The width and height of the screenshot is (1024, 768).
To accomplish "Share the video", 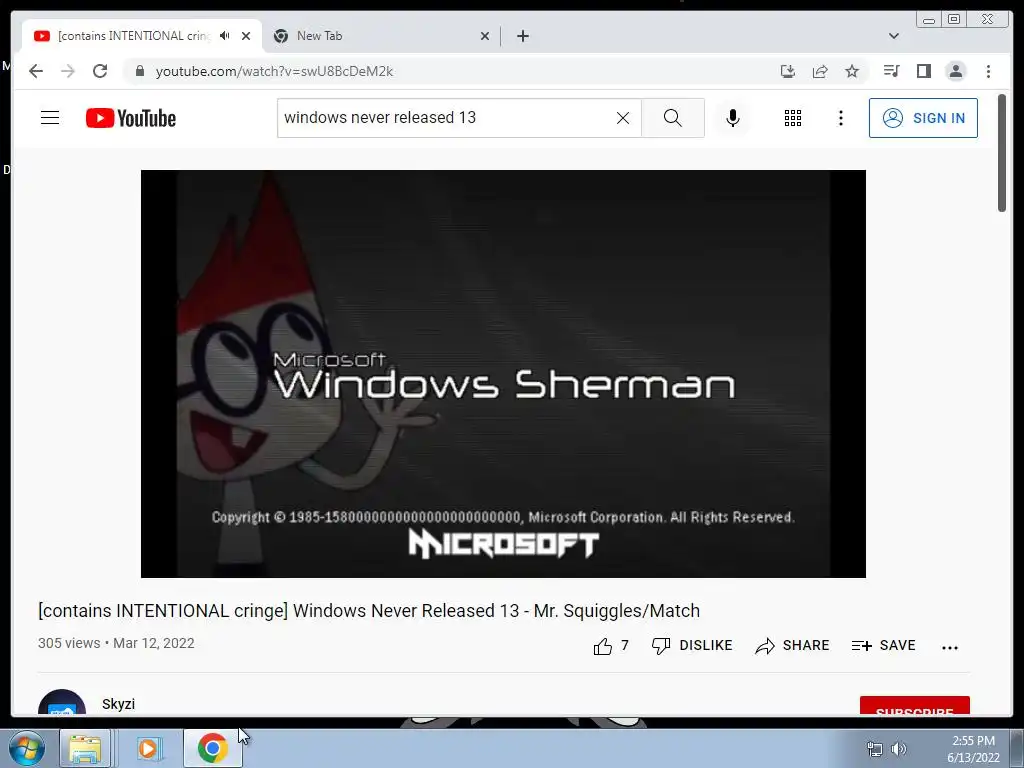I will click(792, 646).
